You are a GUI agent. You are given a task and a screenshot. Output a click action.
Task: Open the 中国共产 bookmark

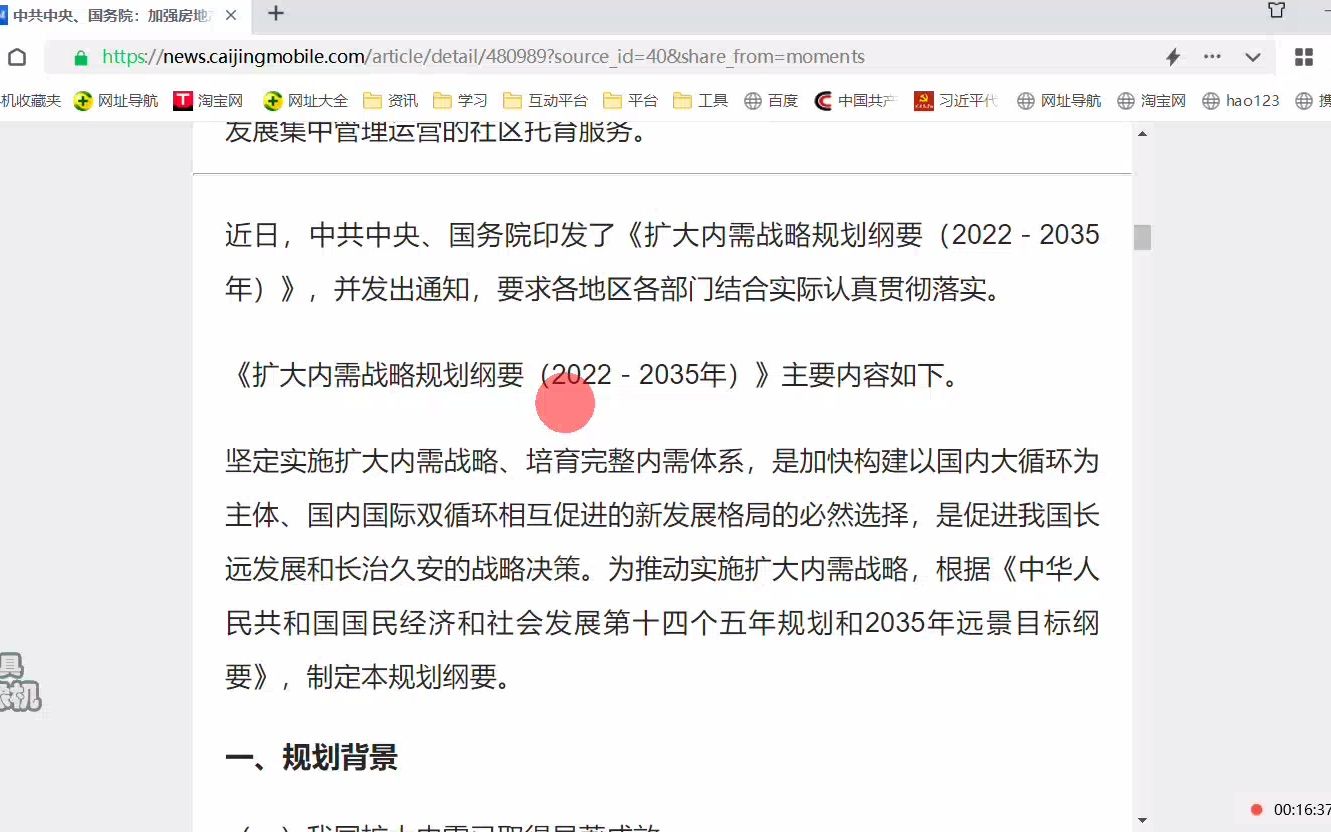tap(856, 100)
